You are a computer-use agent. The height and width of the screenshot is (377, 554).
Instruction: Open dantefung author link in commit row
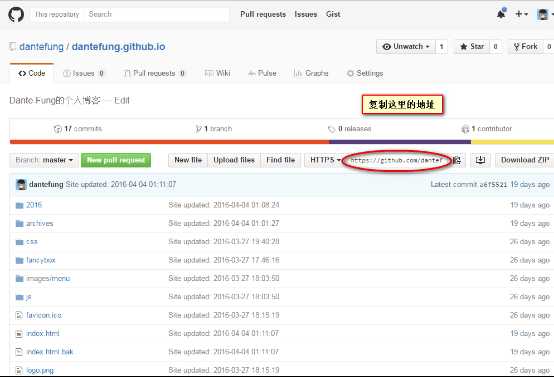46,184
